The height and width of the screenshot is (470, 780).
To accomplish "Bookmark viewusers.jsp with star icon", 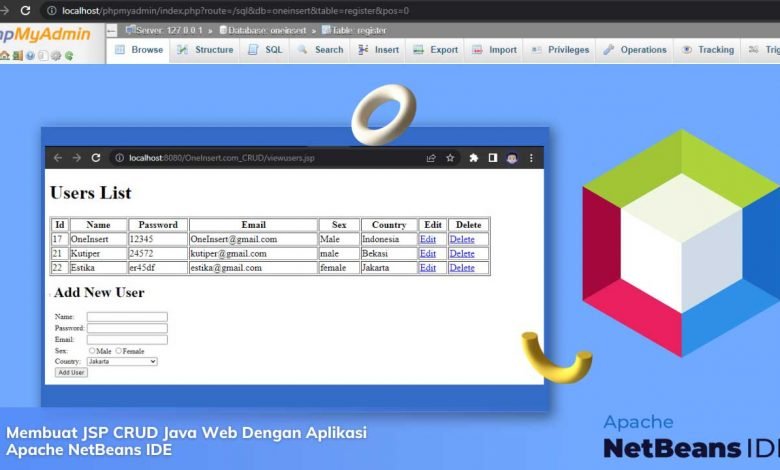I will point(450,158).
